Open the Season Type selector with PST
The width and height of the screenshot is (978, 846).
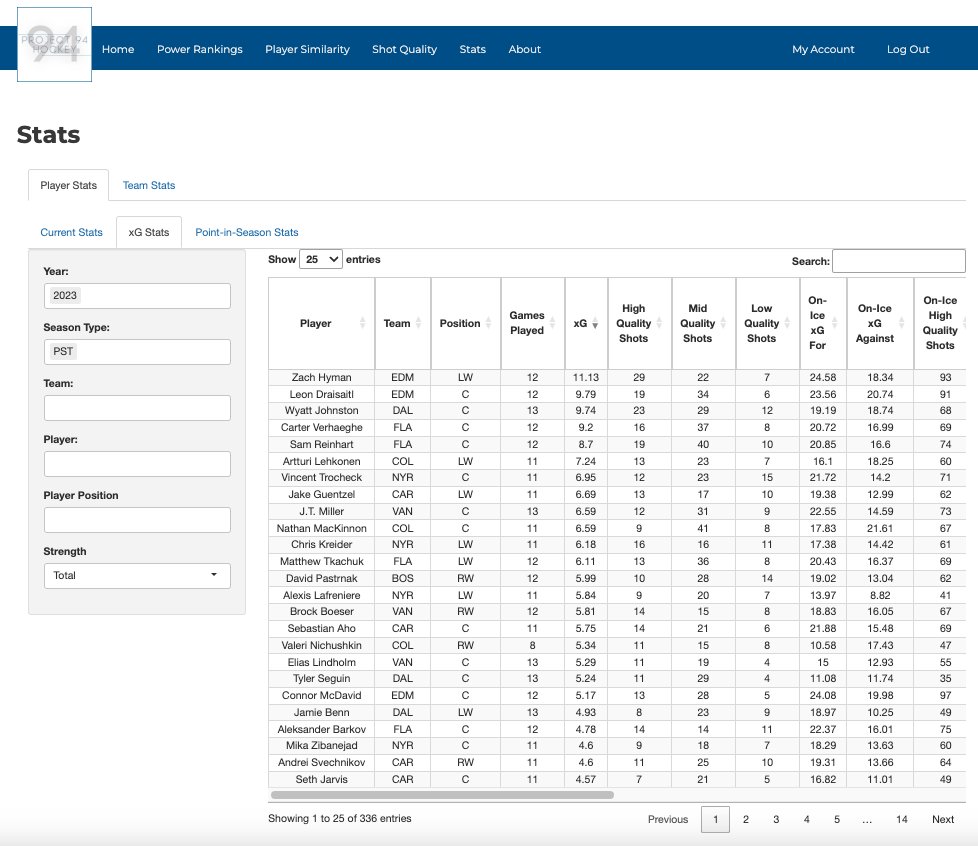tap(137, 352)
